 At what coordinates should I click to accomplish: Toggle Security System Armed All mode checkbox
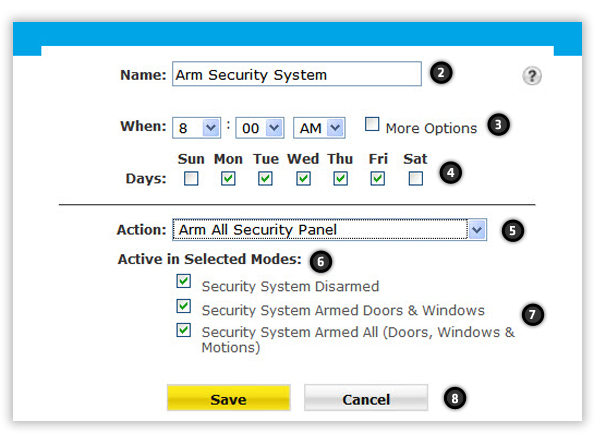[183, 330]
